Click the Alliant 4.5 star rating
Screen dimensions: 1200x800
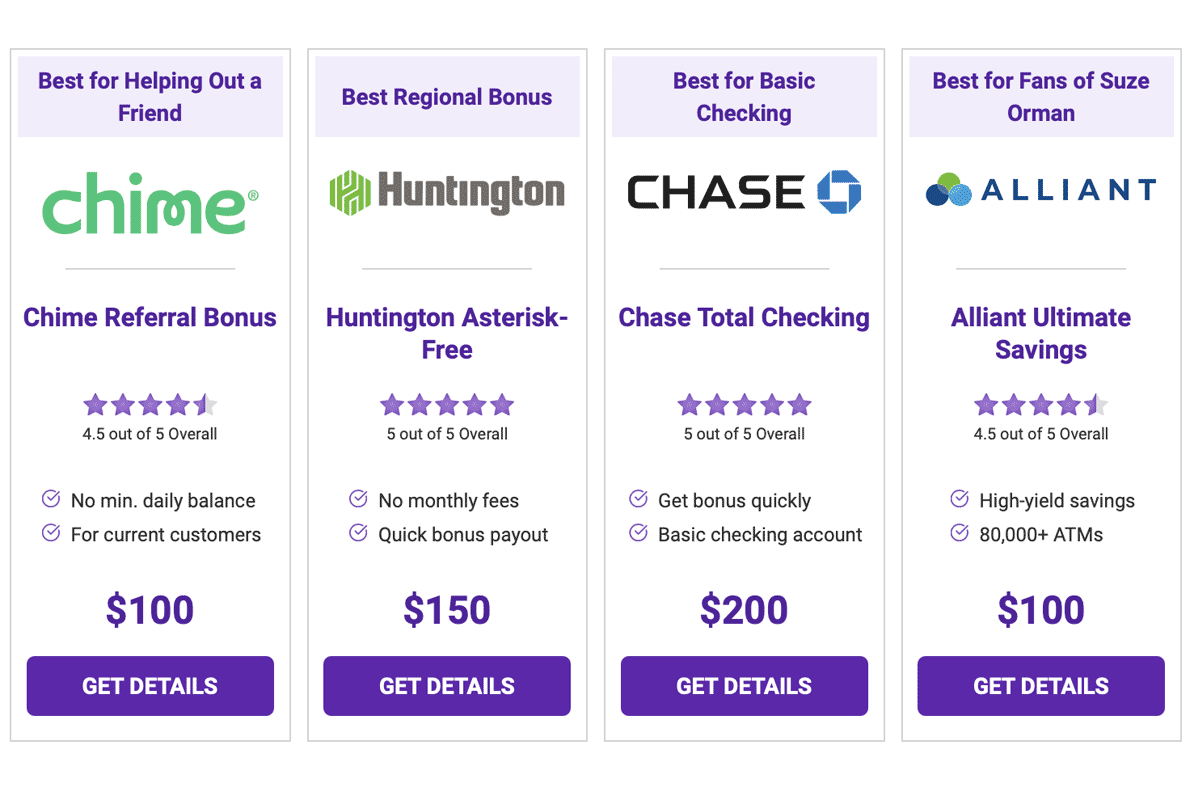(1041, 405)
